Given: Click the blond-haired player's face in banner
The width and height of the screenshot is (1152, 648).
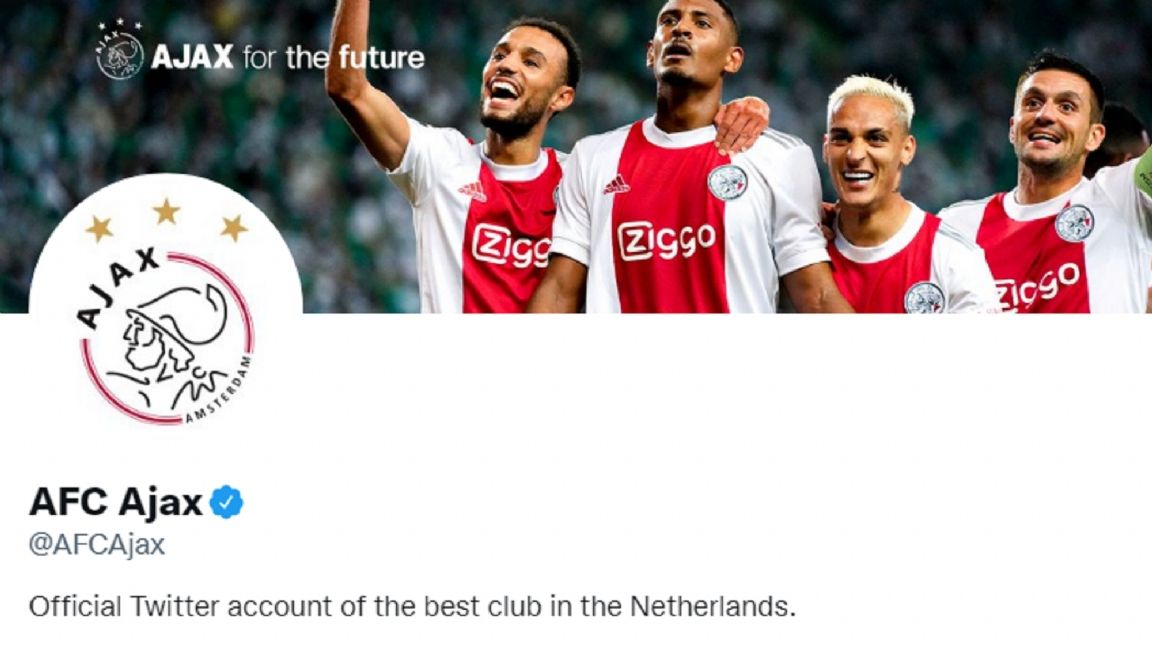Looking at the screenshot, I should (868, 156).
